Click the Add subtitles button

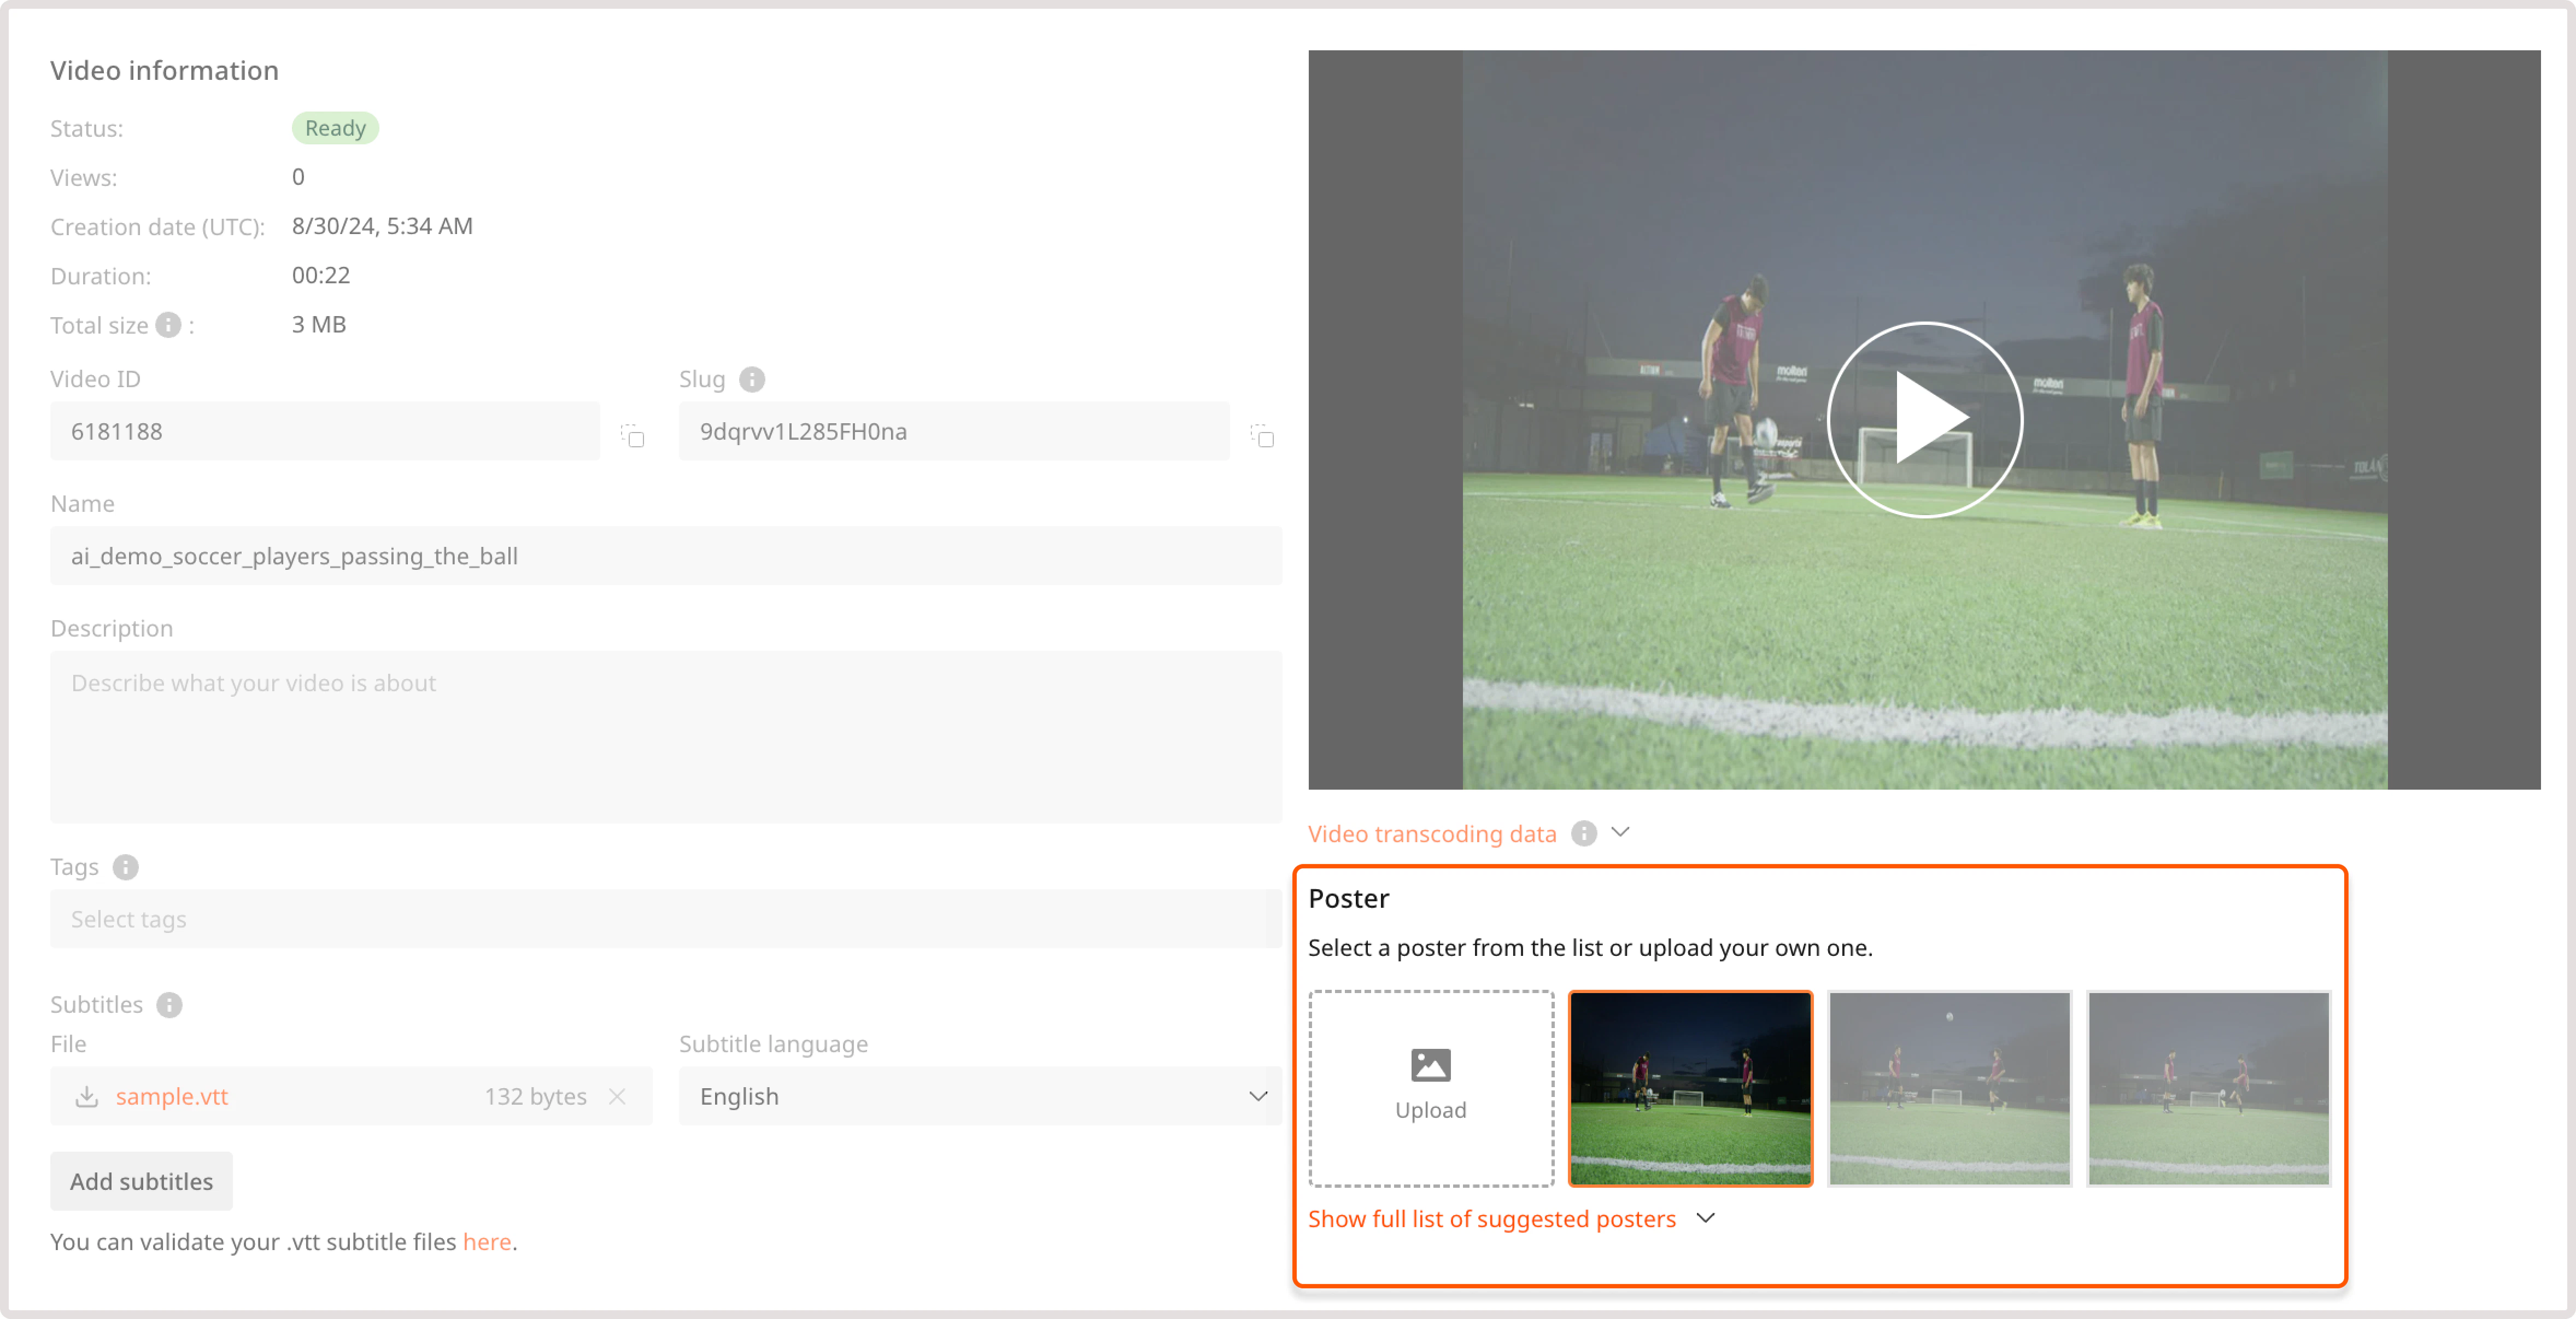click(x=141, y=1181)
